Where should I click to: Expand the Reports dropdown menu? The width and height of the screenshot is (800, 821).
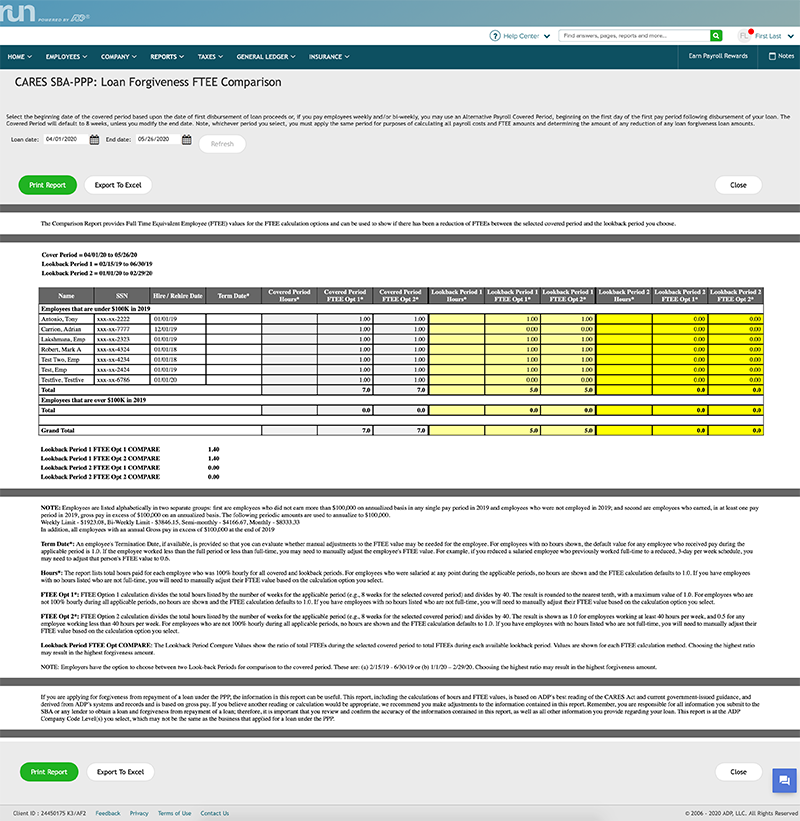pos(166,57)
